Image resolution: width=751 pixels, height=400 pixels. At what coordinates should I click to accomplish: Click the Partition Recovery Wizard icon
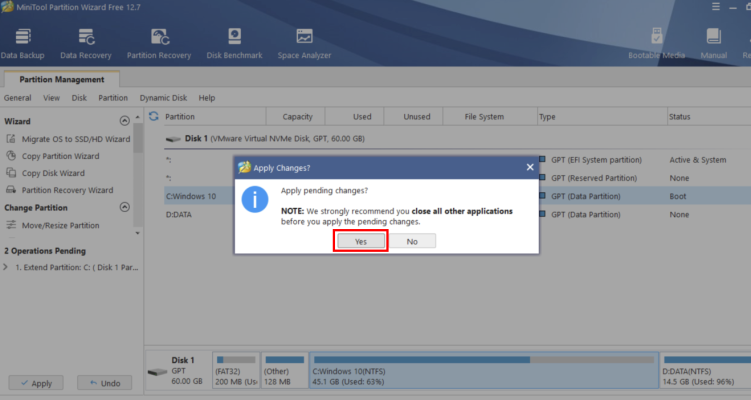(x=11, y=190)
